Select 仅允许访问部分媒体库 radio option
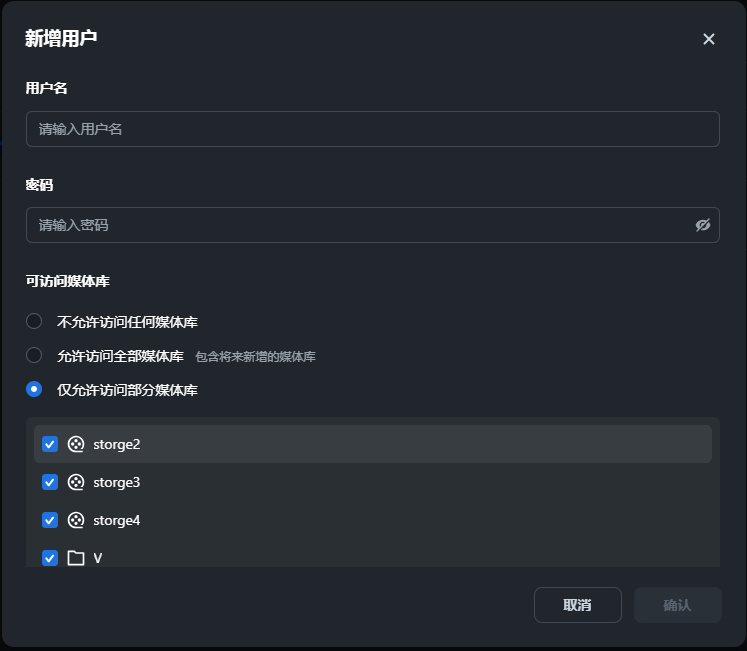Screen dimensions: 747x651 [34, 389]
